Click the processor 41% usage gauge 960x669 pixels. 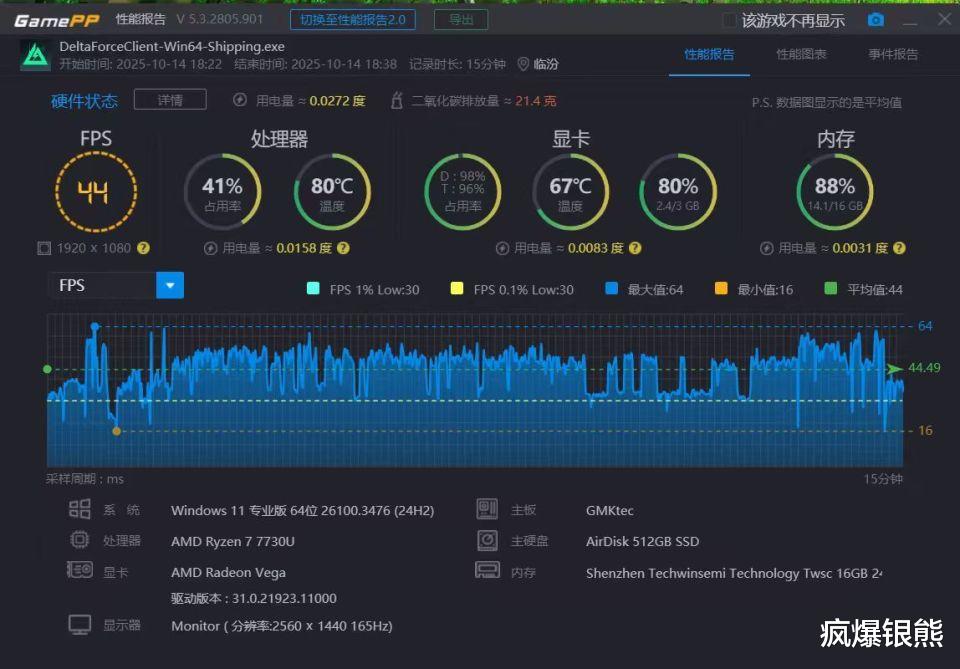coord(222,192)
